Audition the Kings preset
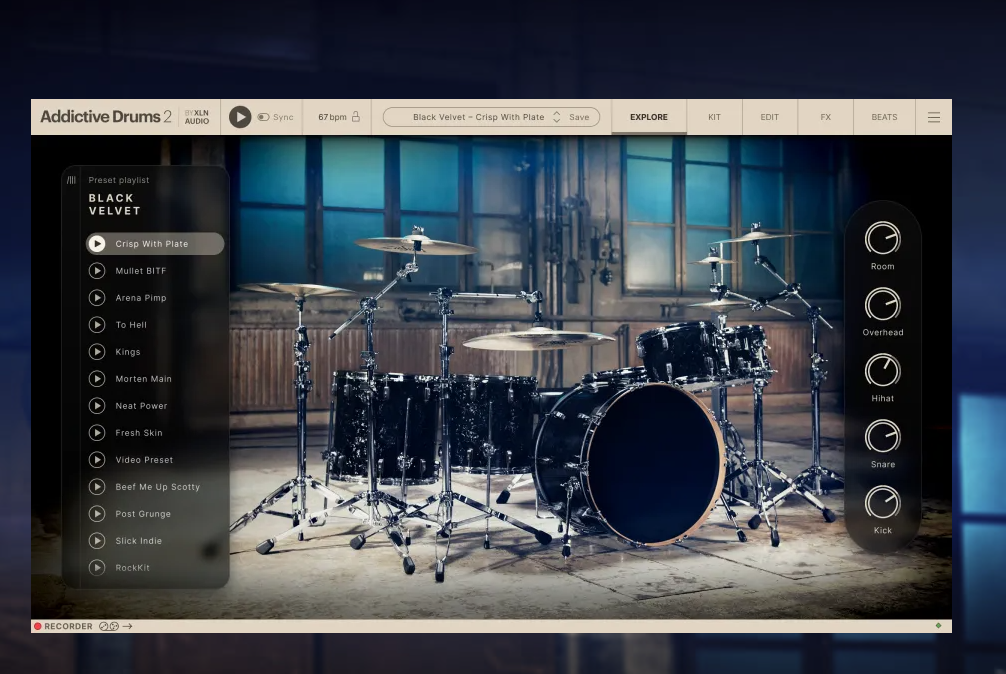This screenshot has height=674, width=1006. pos(97,352)
